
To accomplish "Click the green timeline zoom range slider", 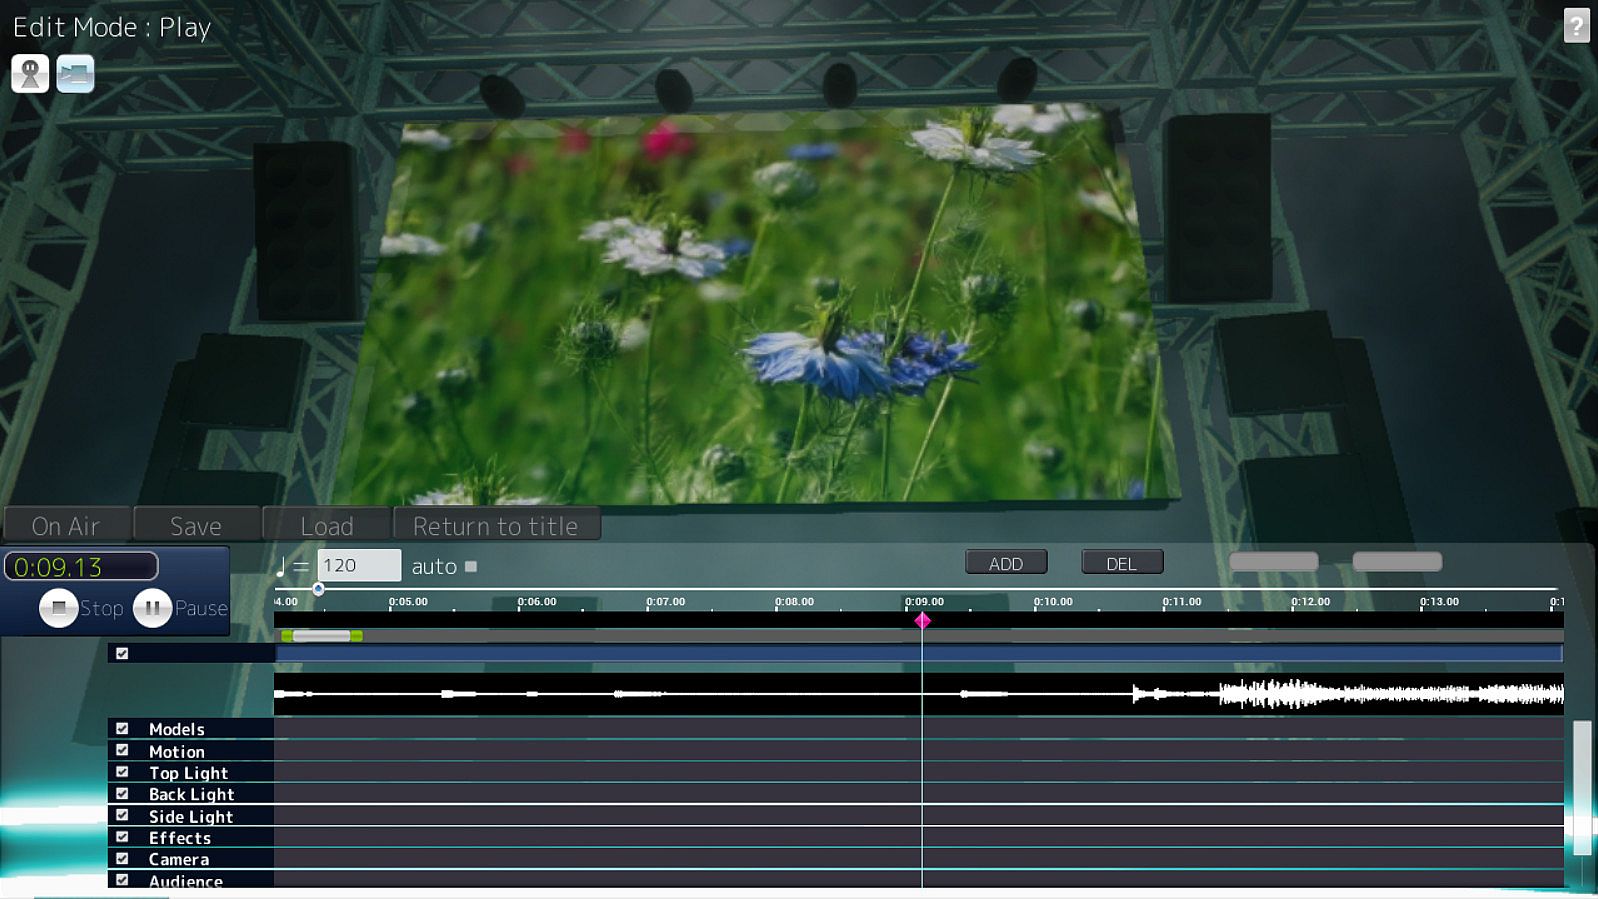I will (x=321, y=636).
